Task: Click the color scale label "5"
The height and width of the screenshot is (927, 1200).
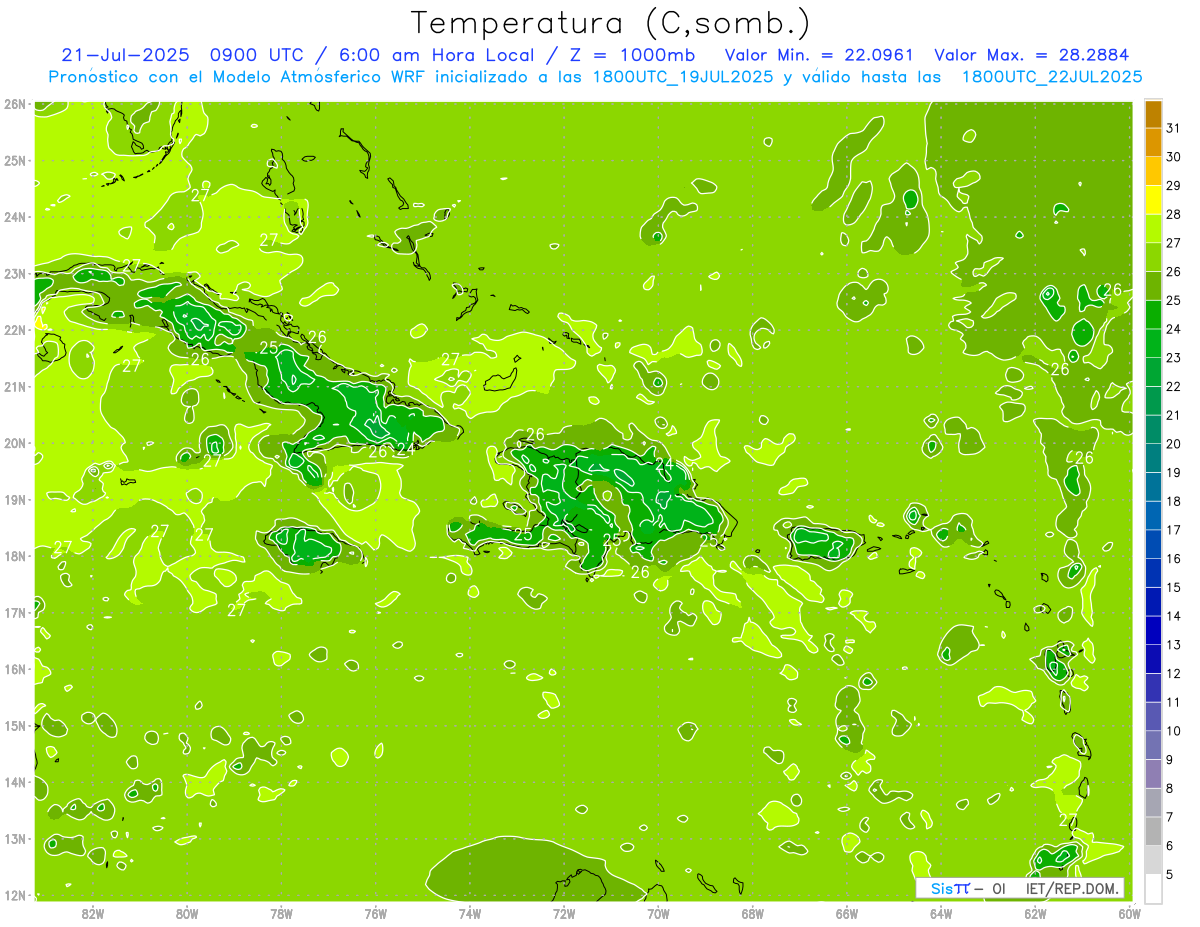Action: [x=1171, y=874]
